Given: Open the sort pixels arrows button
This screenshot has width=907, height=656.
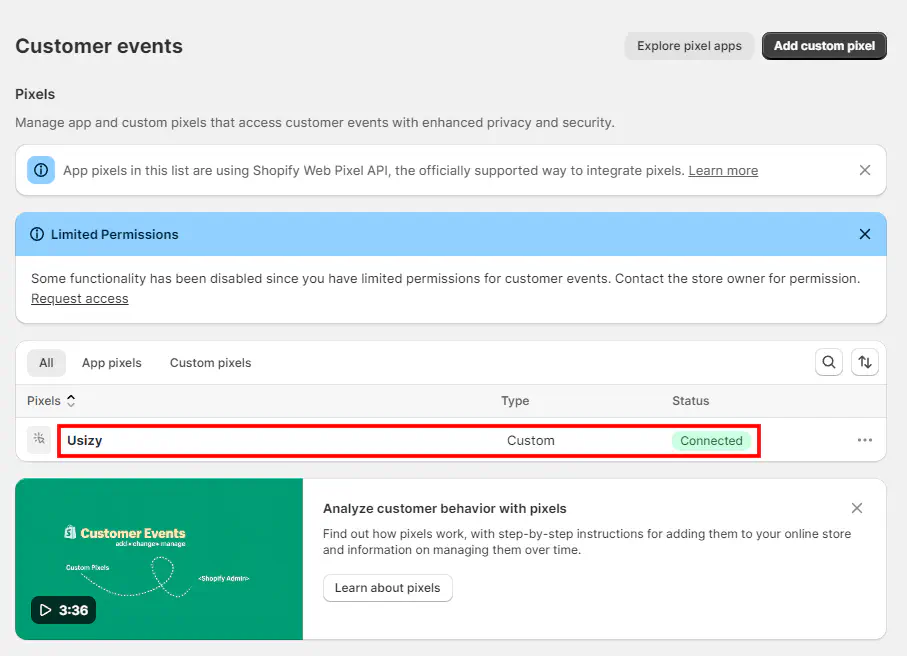Looking at the screenshot, I should [865, 362].
